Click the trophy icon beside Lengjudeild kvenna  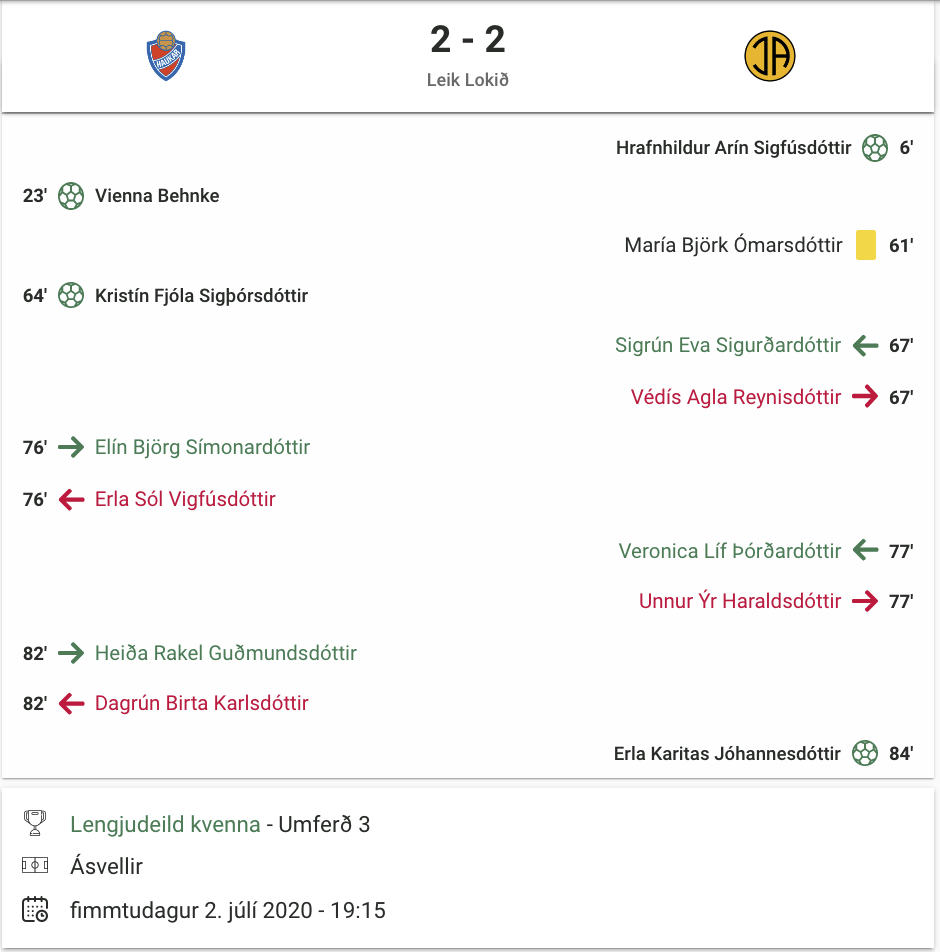click(x=35, y=823)
